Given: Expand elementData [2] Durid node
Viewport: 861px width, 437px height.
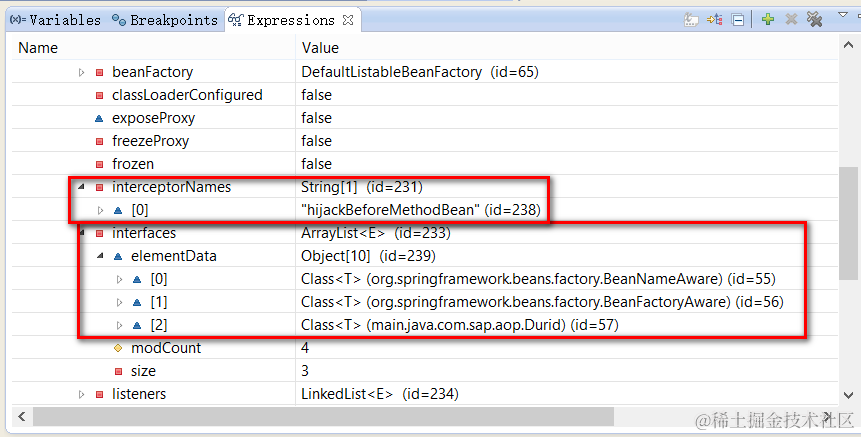Looking at the screenshot, I should pyautogui.click(x=119, y=325).
